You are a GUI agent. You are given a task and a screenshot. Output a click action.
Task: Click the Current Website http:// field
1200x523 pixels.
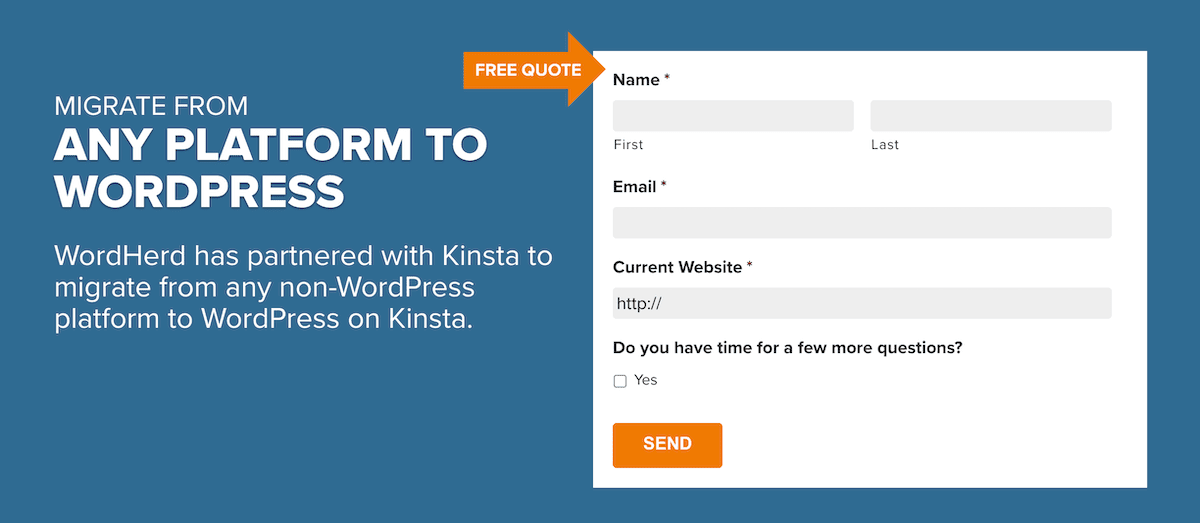(x=861, y=303)
